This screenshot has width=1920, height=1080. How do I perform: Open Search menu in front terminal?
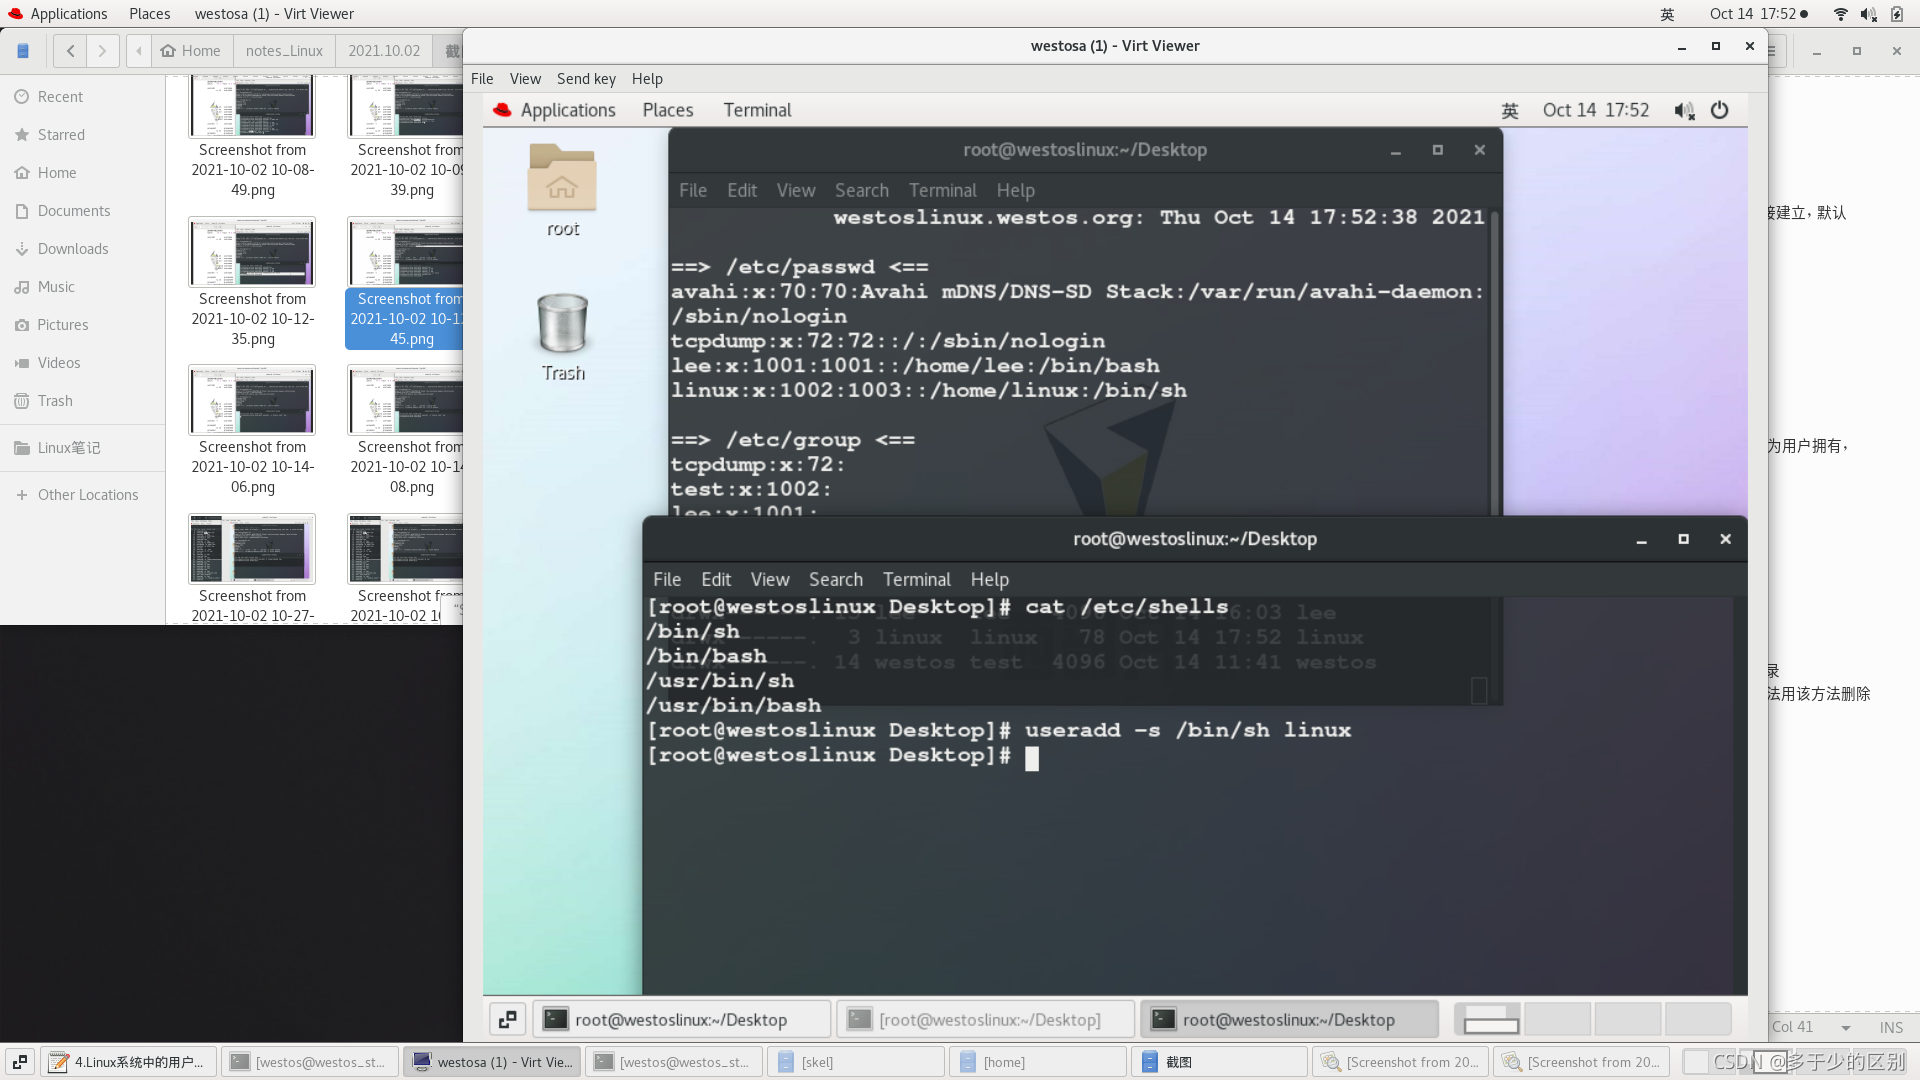pyautogui.click(x=835, y=579)
